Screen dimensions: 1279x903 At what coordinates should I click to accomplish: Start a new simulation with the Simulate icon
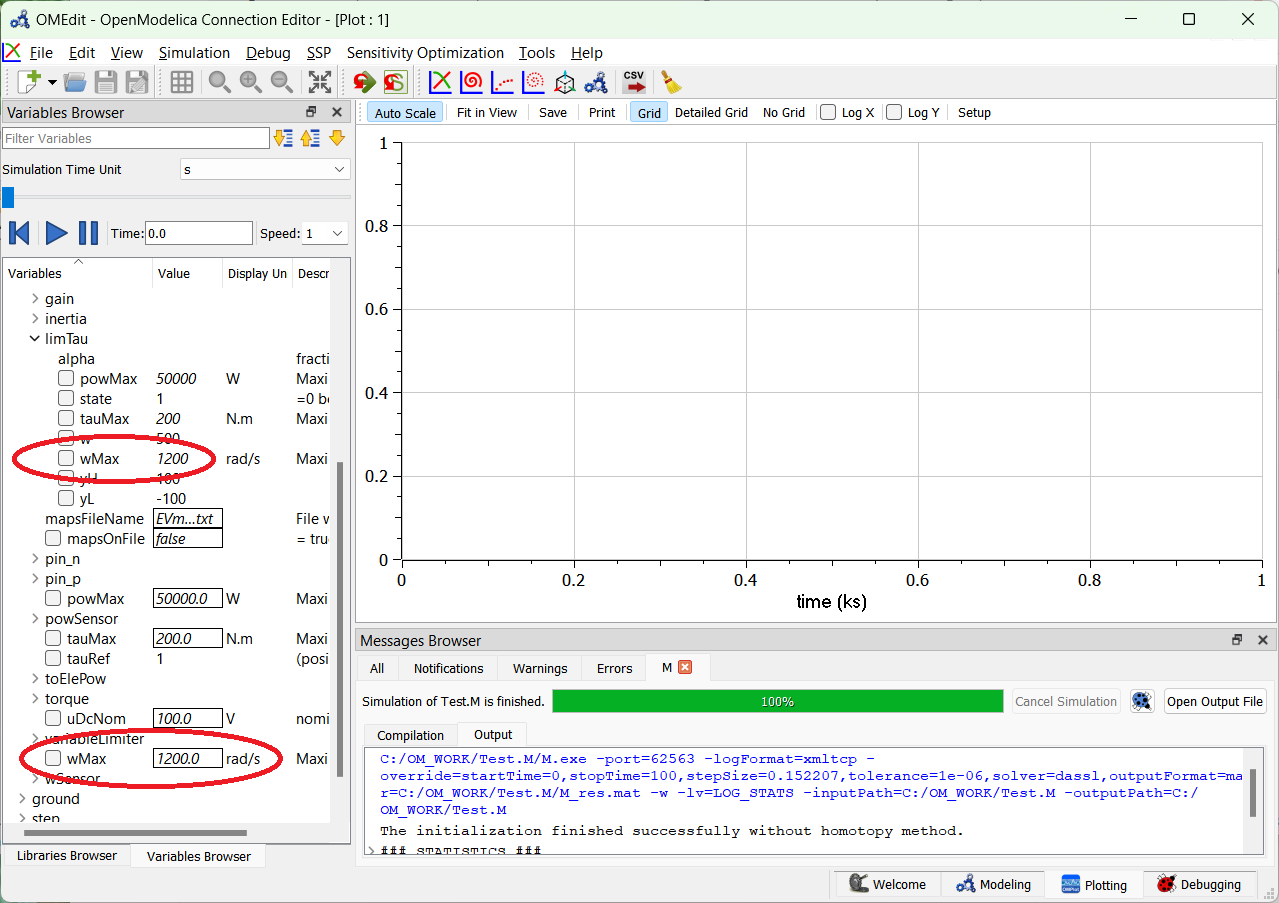tap(363, 82)
